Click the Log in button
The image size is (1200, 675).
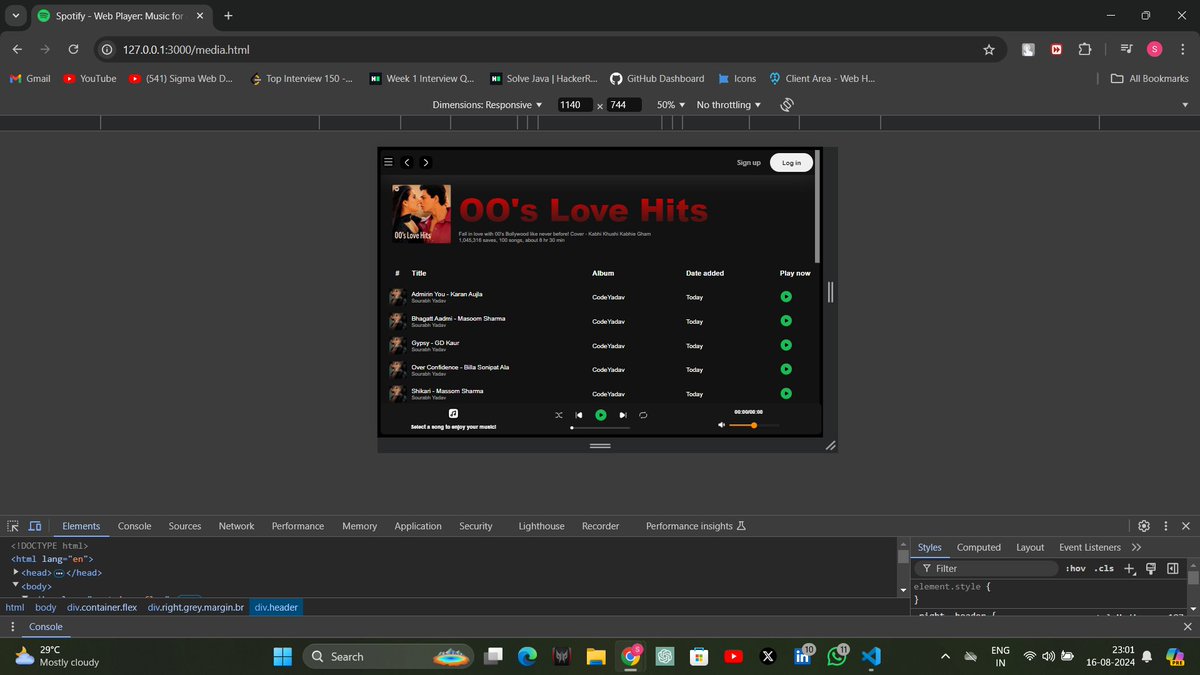pyautogui.click(x=791, y=163)
